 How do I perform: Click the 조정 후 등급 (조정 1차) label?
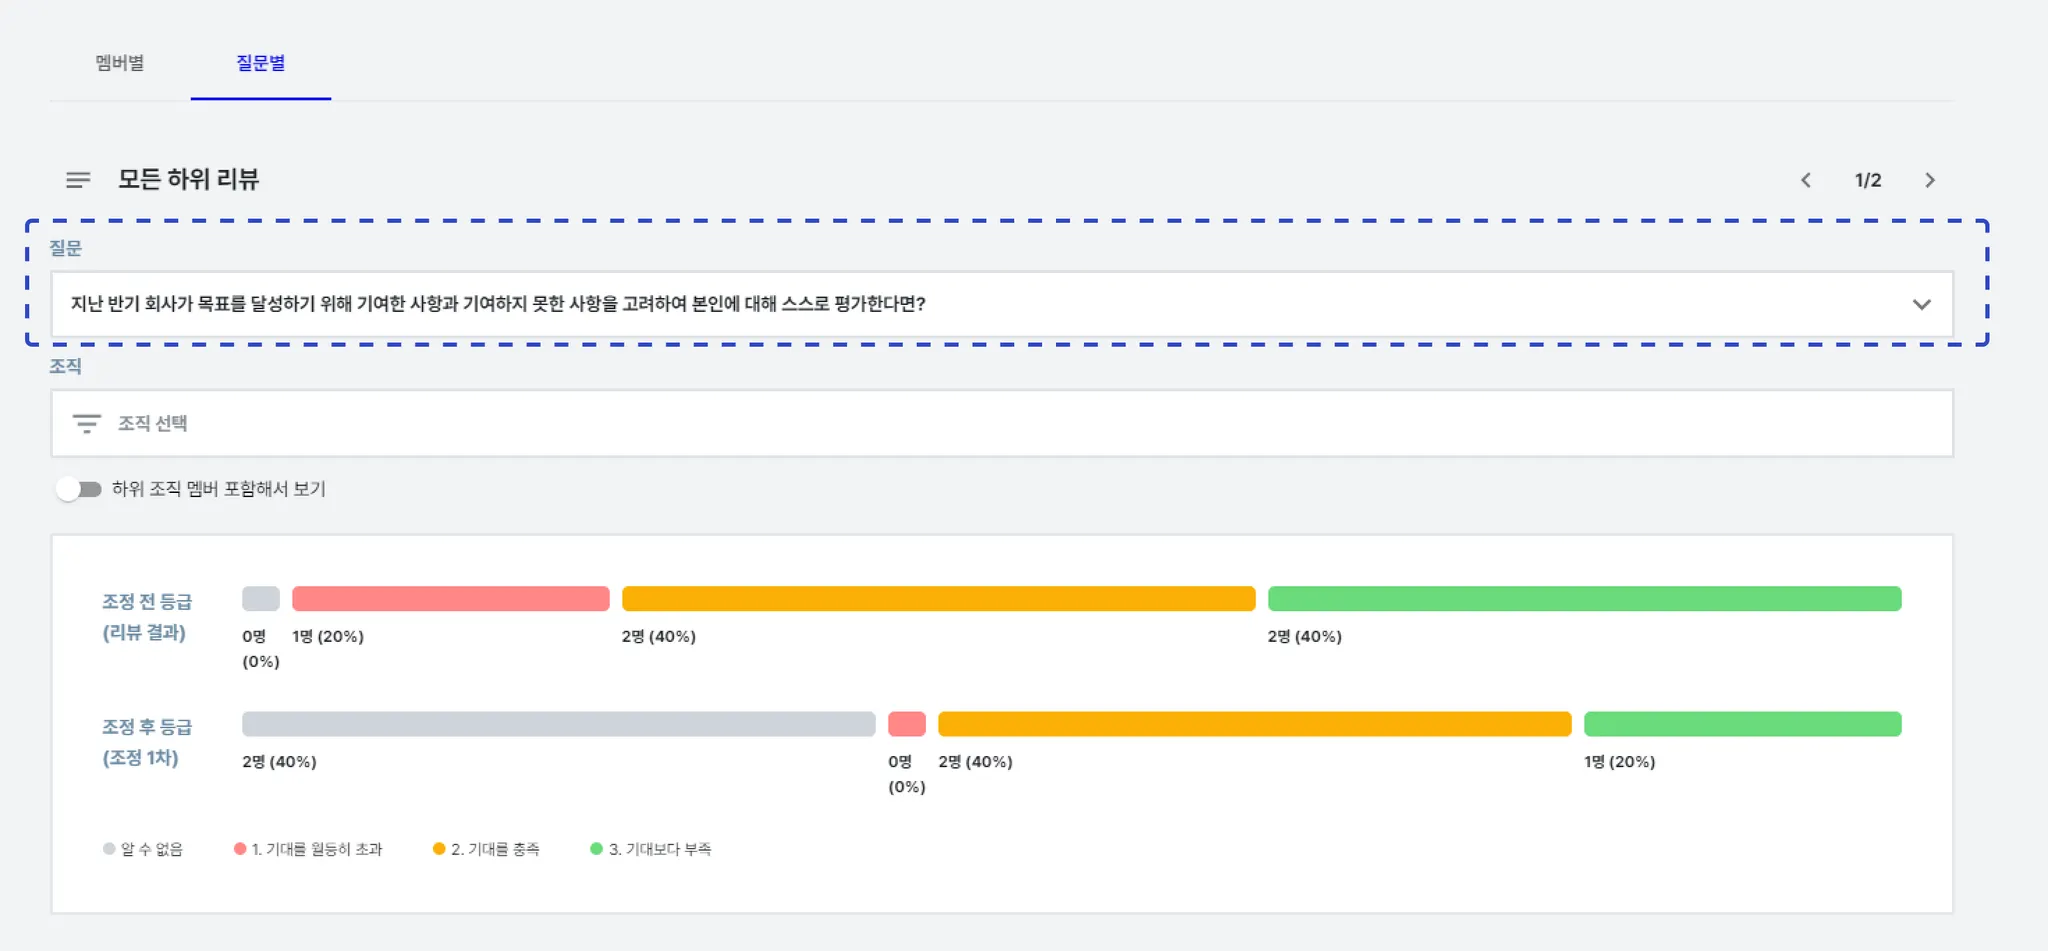(x=146, y=742)
